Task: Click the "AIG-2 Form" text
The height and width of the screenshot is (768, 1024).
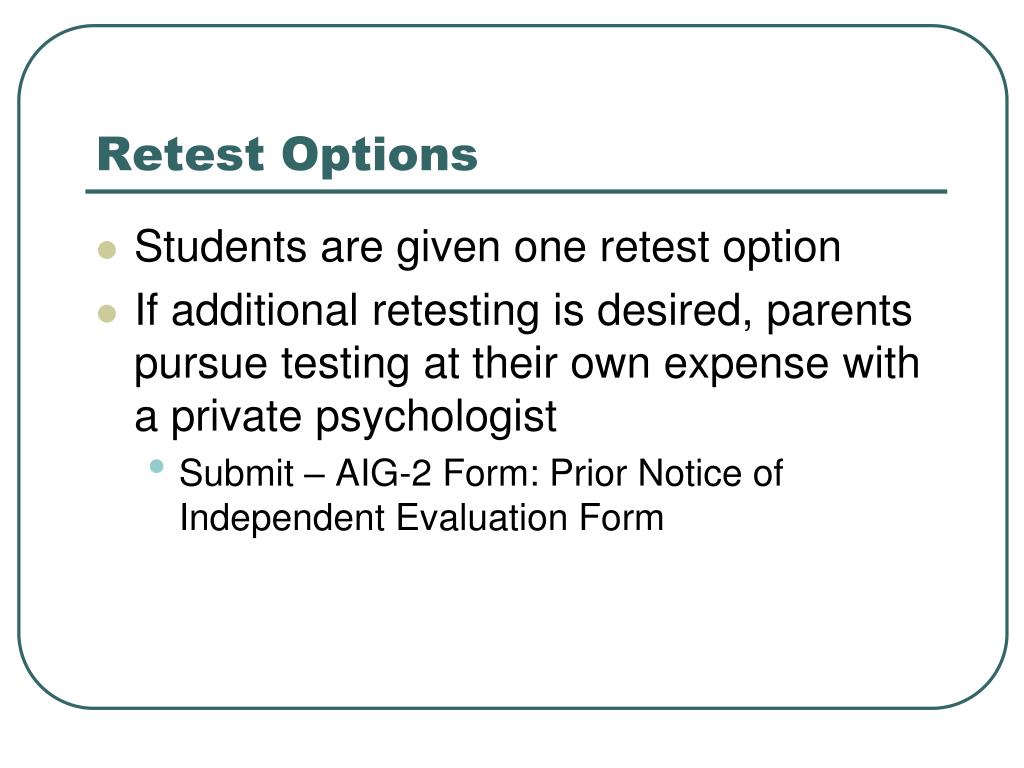Action: click(438, 473)
